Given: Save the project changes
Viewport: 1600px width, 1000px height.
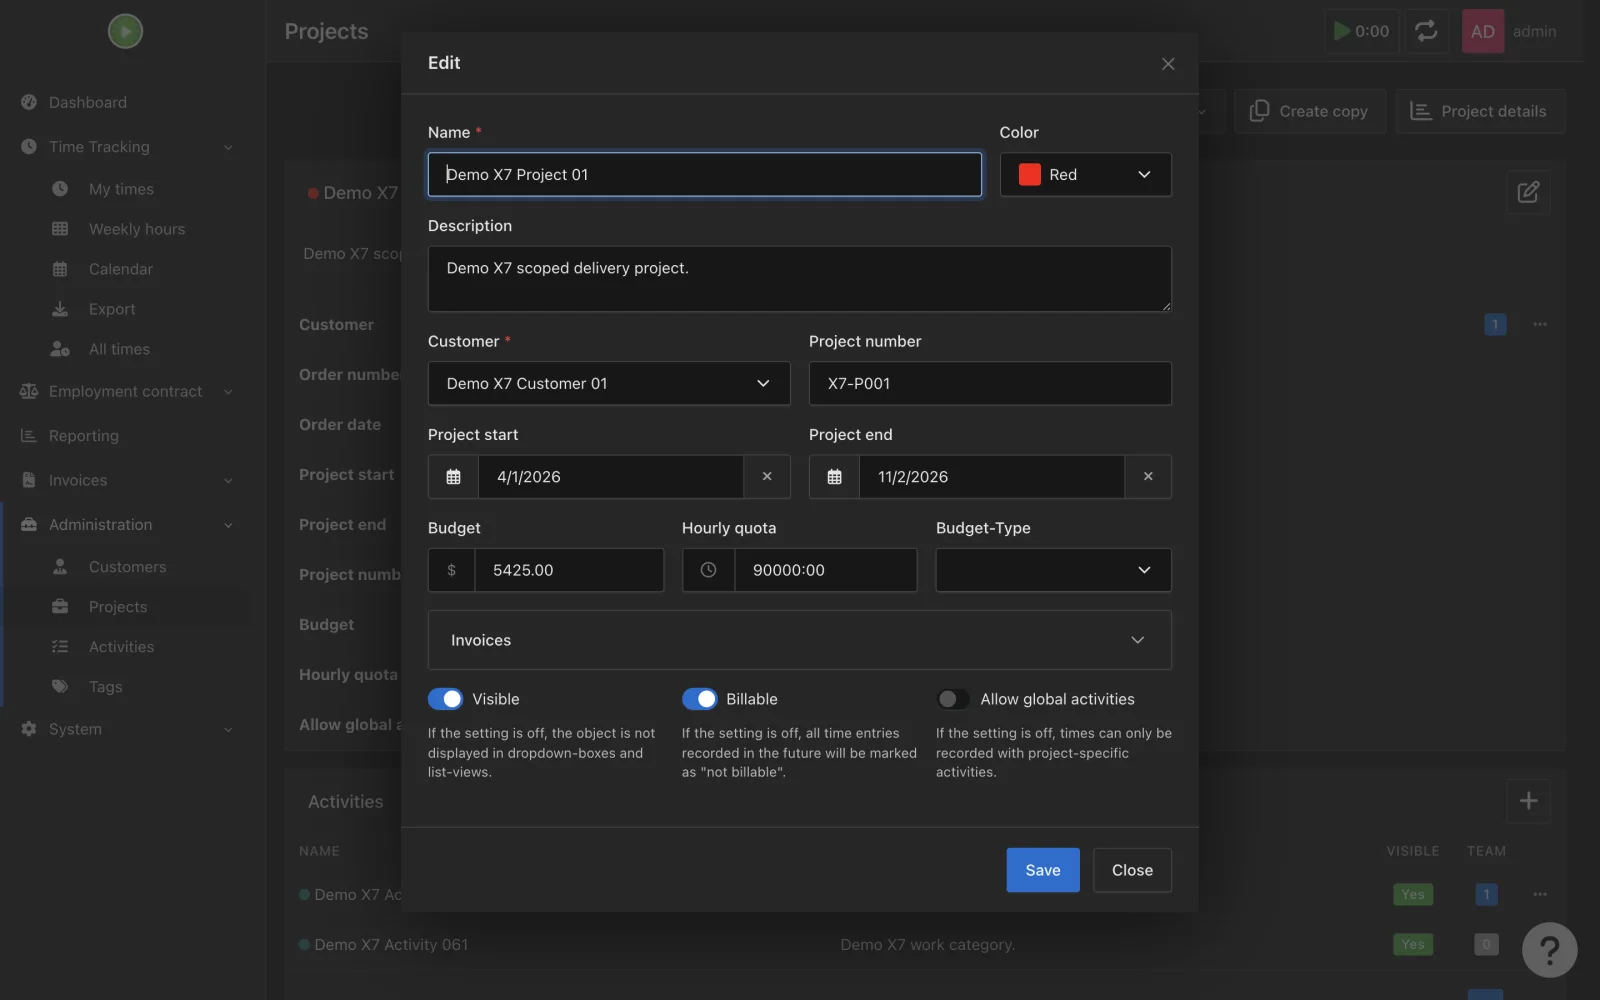Looking at the screenshot, I should click(1043, 870).
